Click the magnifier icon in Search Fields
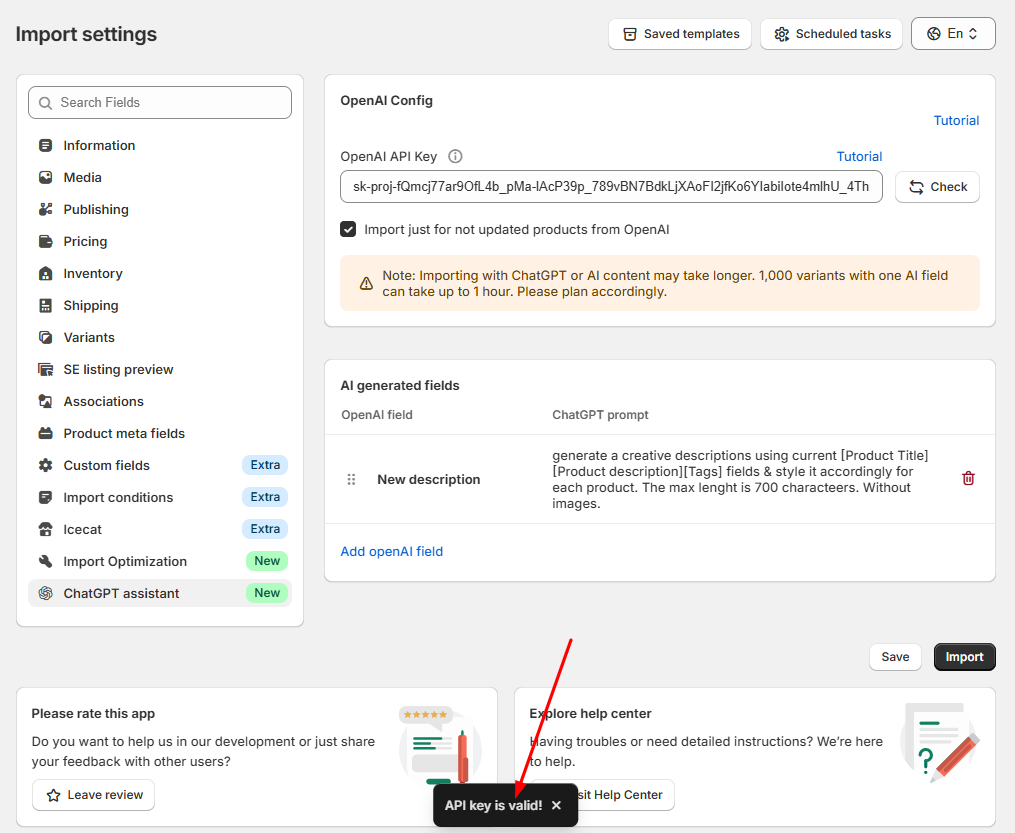The height and width of the screenshot is (833, 1015). 45,103
